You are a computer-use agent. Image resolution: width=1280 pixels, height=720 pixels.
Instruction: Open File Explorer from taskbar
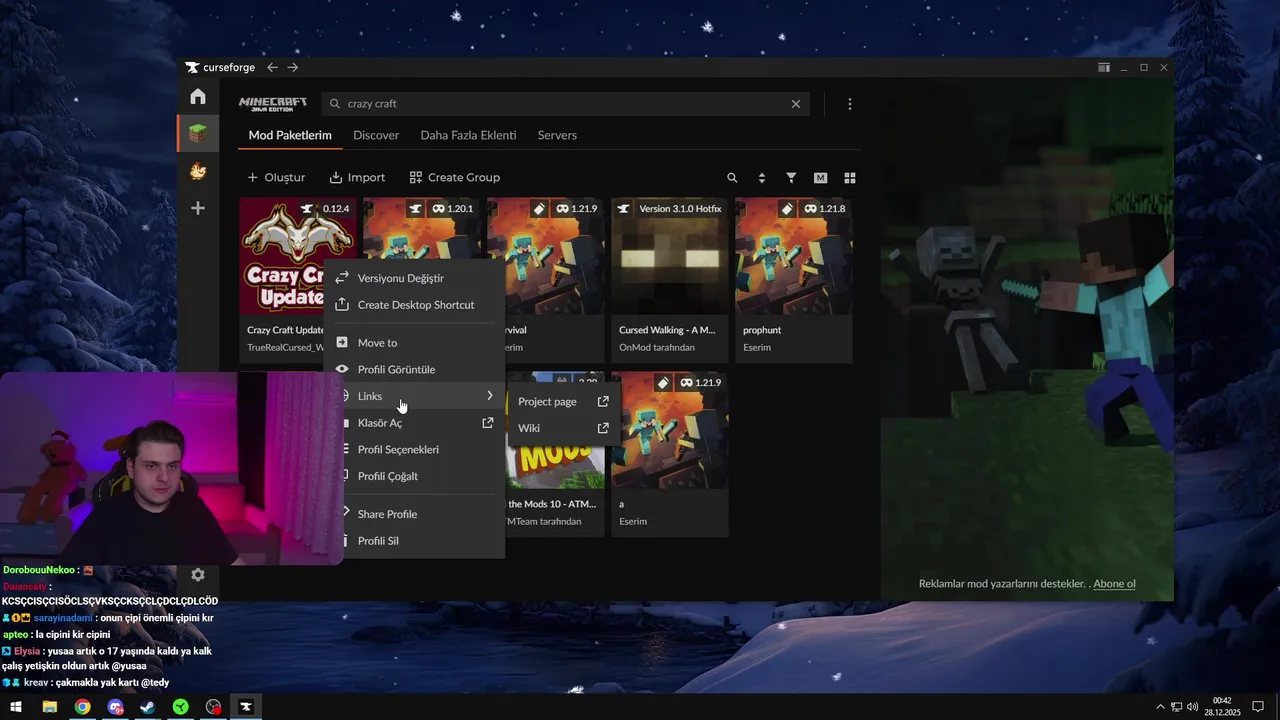coord(49,707)
